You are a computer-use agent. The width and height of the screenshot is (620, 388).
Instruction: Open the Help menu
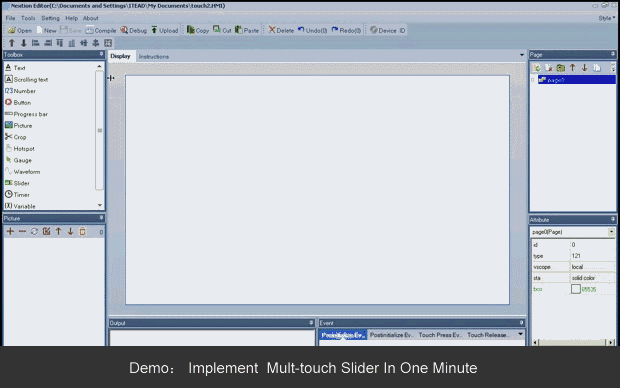pyautogui.click(x=71, y=18)
